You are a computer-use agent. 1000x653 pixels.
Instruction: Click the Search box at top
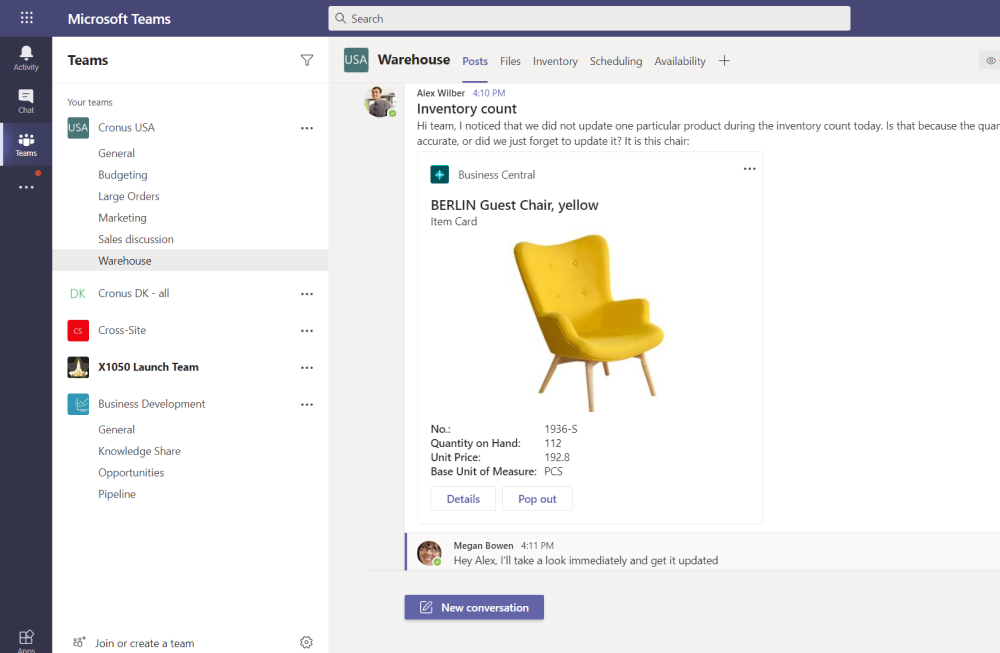pos(589,18)
